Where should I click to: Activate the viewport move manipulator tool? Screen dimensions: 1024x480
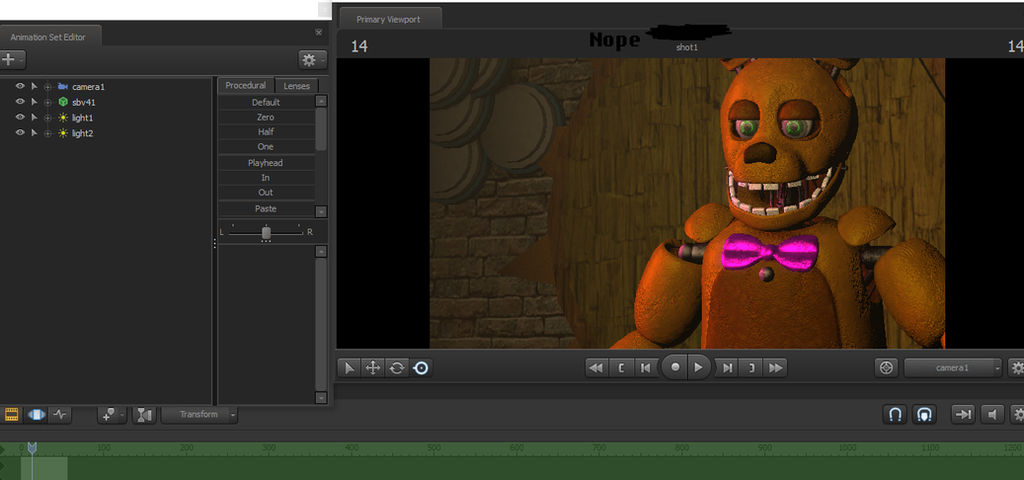(x=373, y=368)
